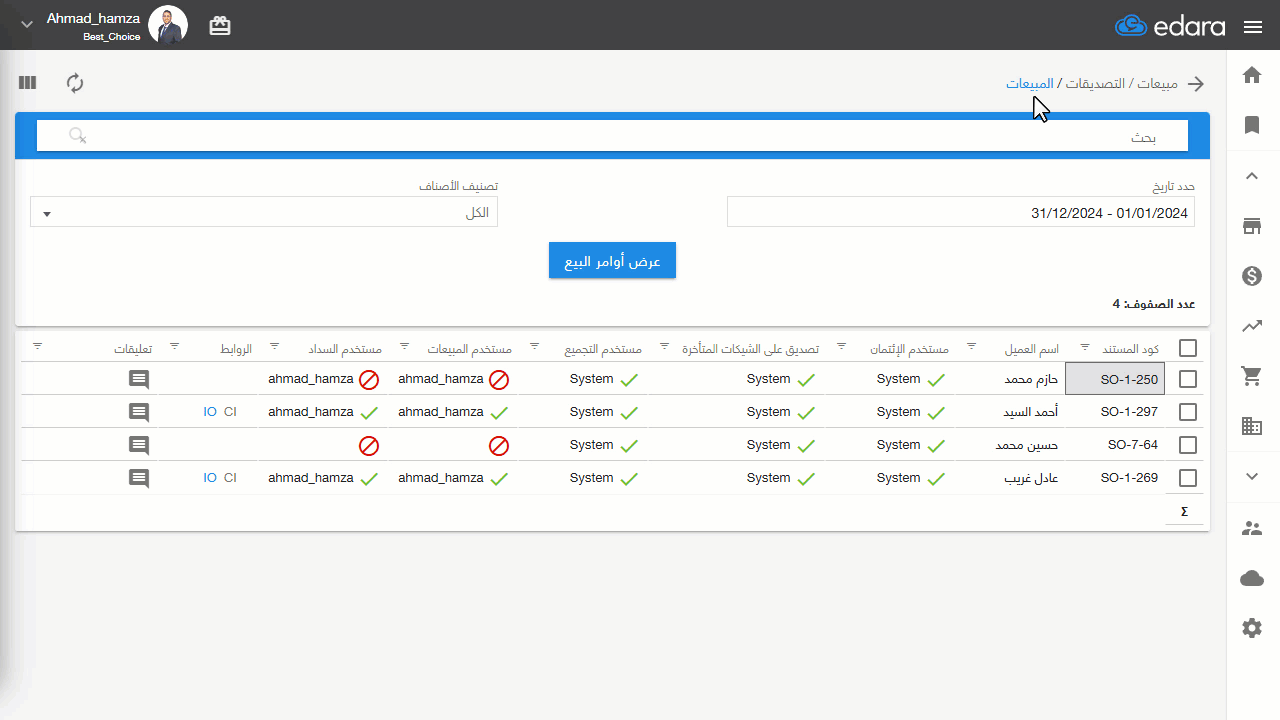Go to Home in the sidebar
This screenshot has height=720, width=1280.
point(1252,75)
